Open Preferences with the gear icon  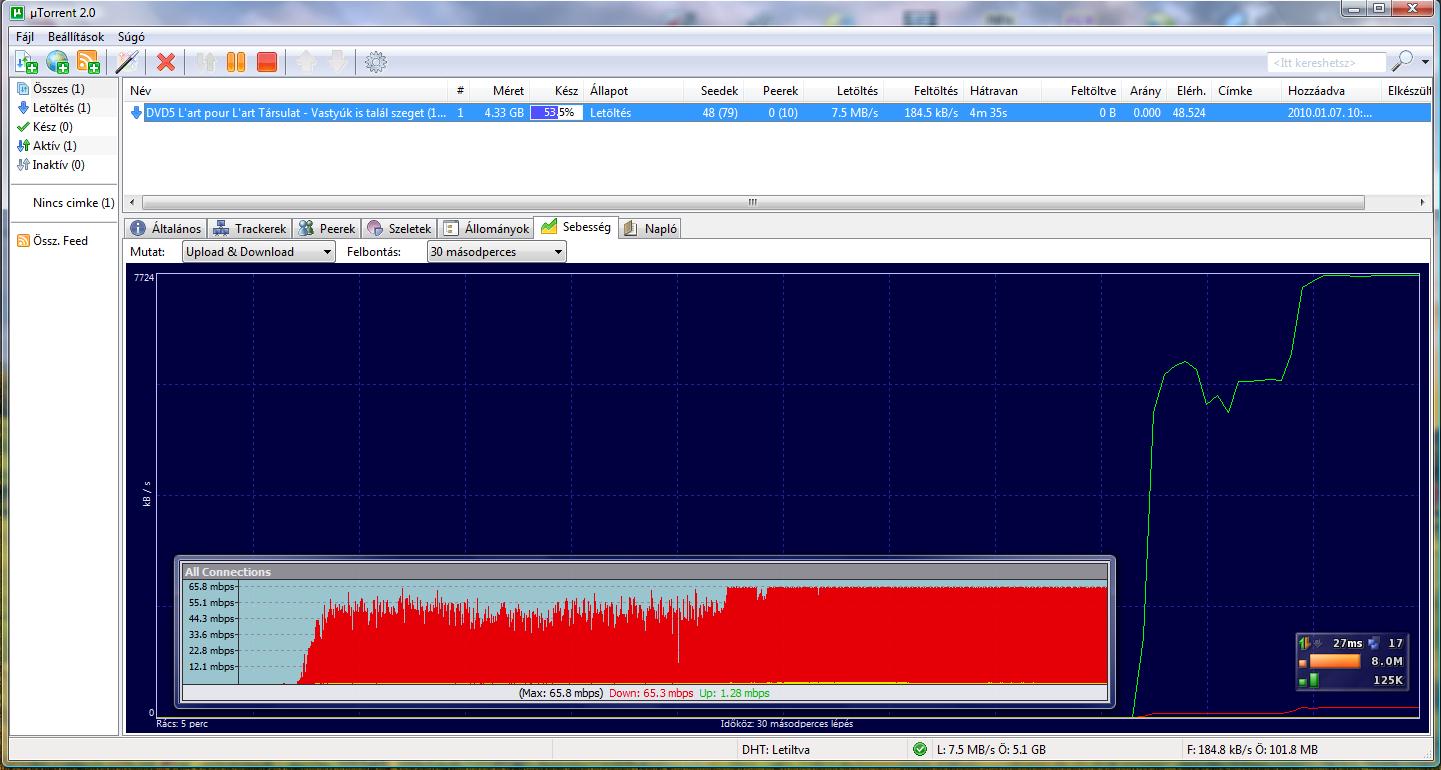(x=376, y=62)
